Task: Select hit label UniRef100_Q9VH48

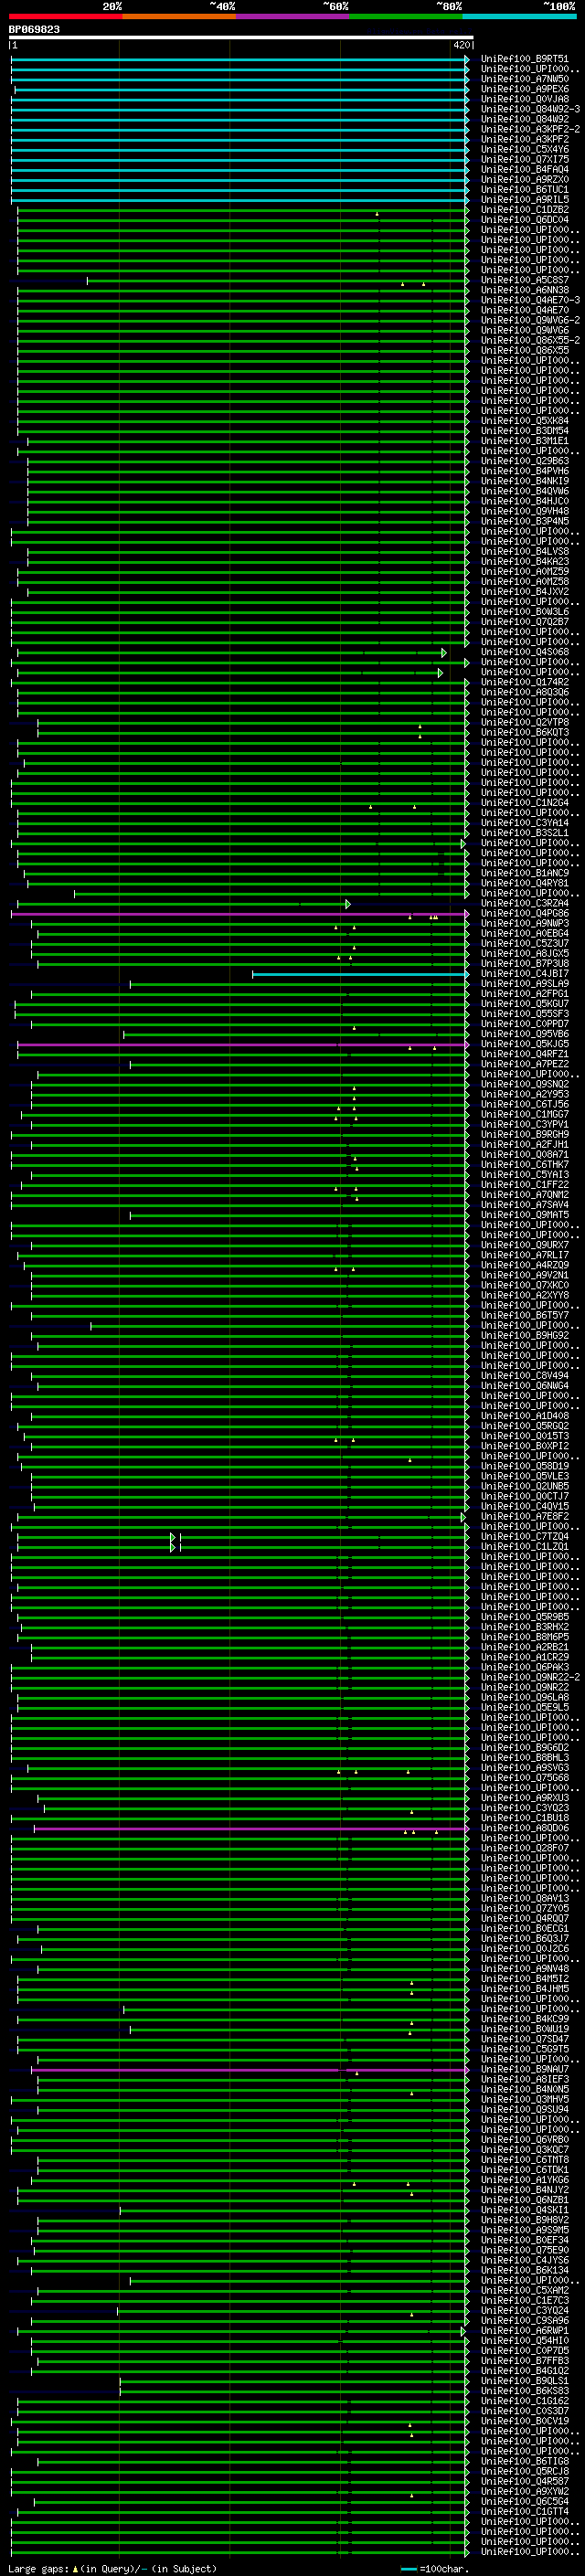Action: (x=524, y=512)
